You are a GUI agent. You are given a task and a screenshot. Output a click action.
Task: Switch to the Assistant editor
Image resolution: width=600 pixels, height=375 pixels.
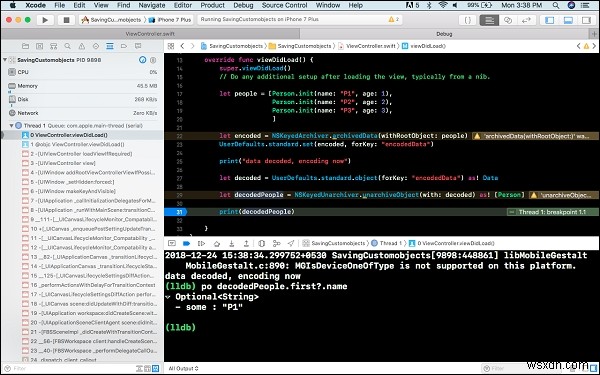point(508,20)
